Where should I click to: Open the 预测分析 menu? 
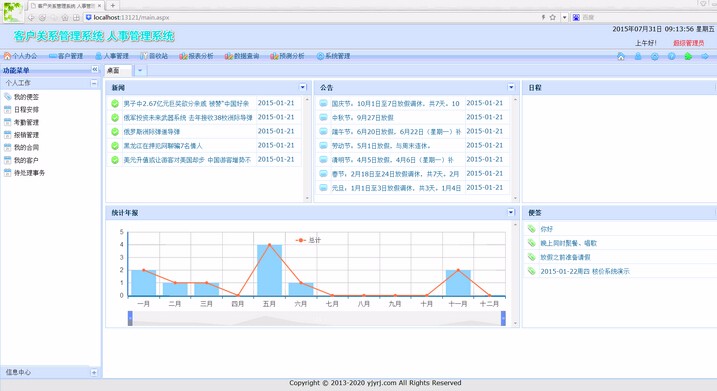coord(287,56)
